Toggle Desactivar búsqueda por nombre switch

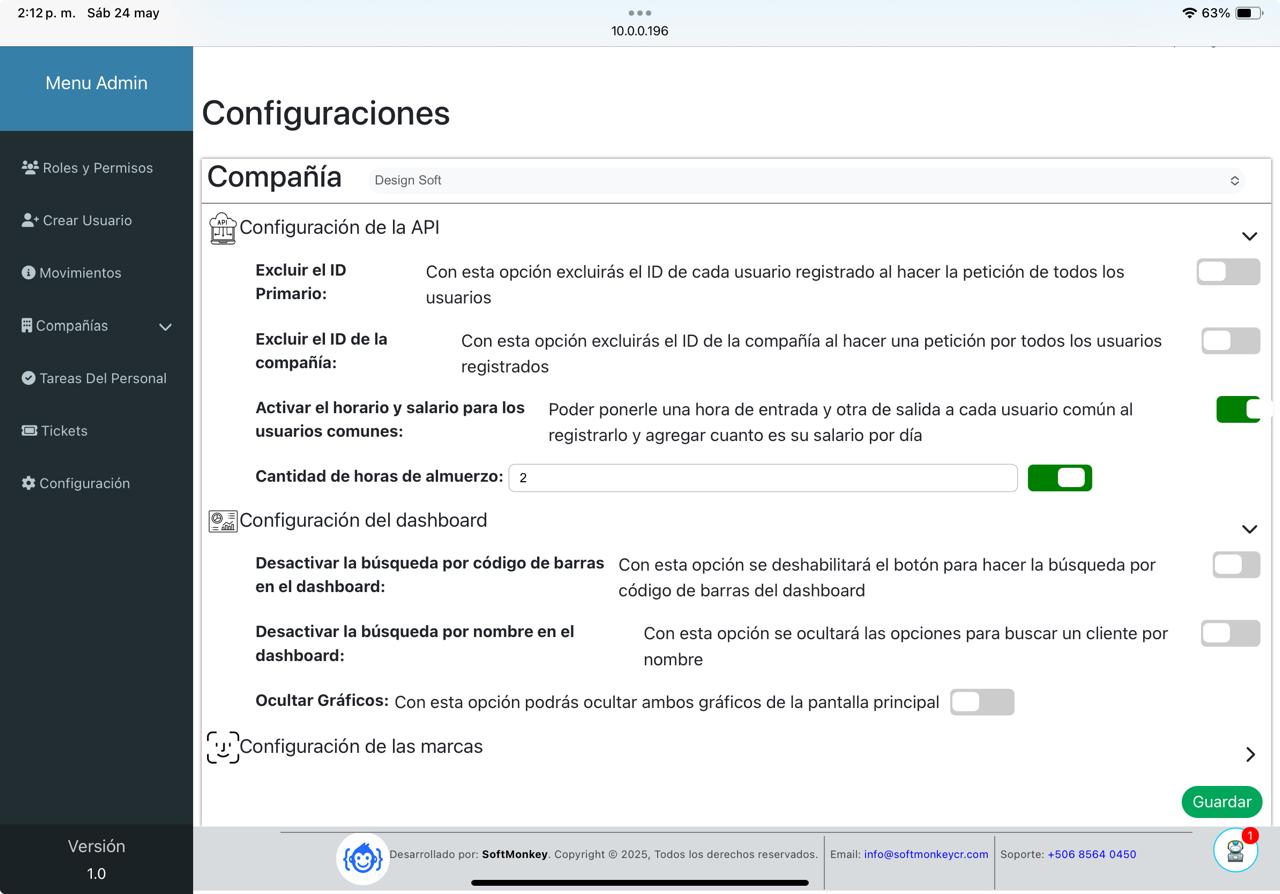tap(1231, 633)
